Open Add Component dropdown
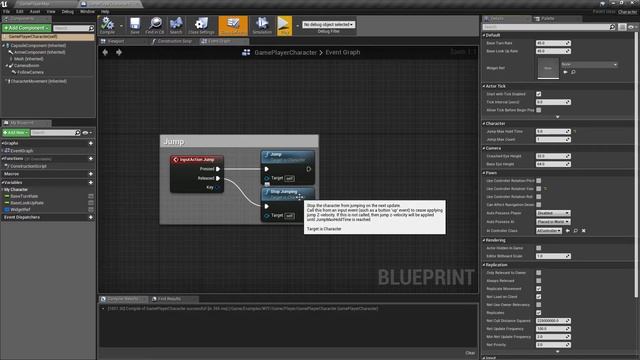Viewport: 640px width, 360px height. [27, 28]
